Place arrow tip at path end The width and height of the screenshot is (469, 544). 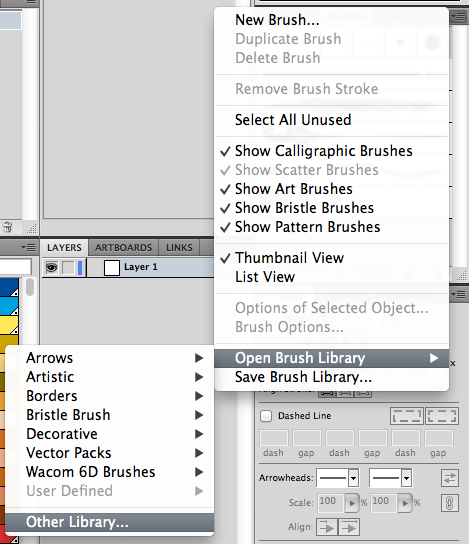[x=349, y=528]
